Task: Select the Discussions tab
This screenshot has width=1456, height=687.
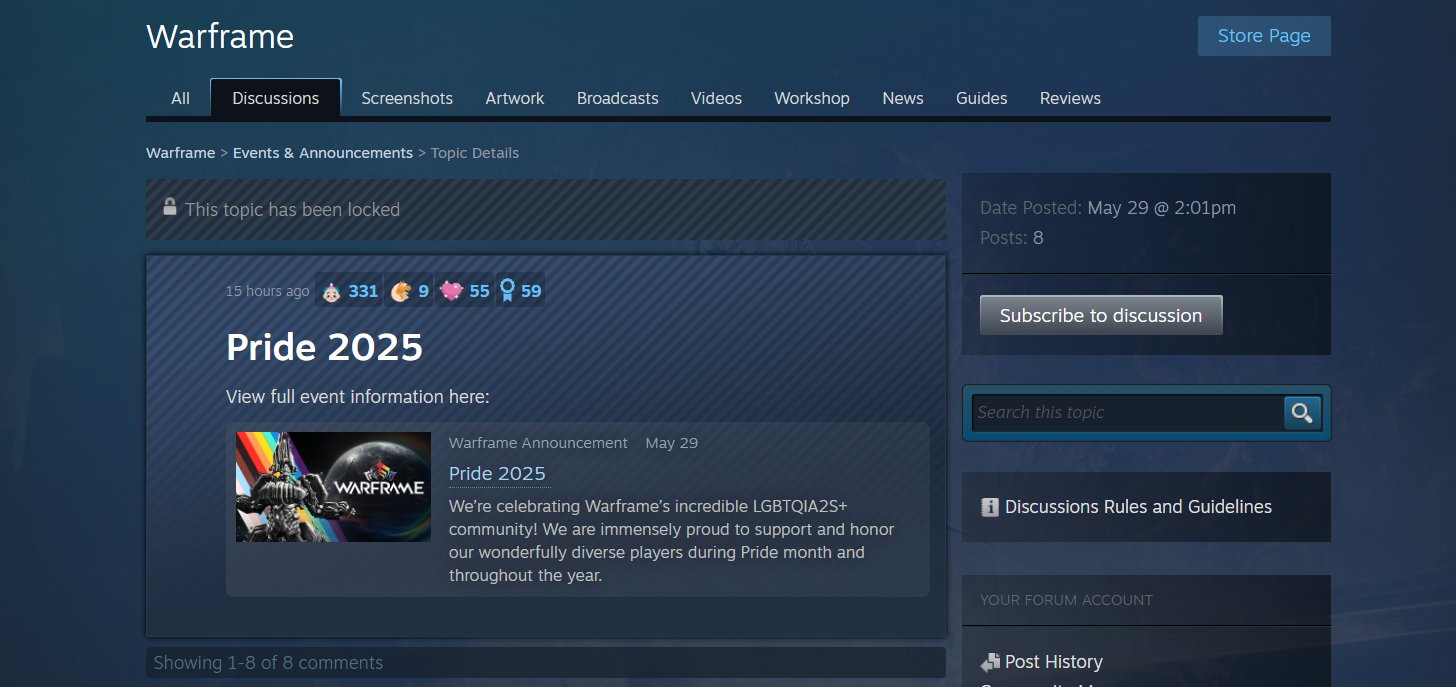Action: pos(276,98)
